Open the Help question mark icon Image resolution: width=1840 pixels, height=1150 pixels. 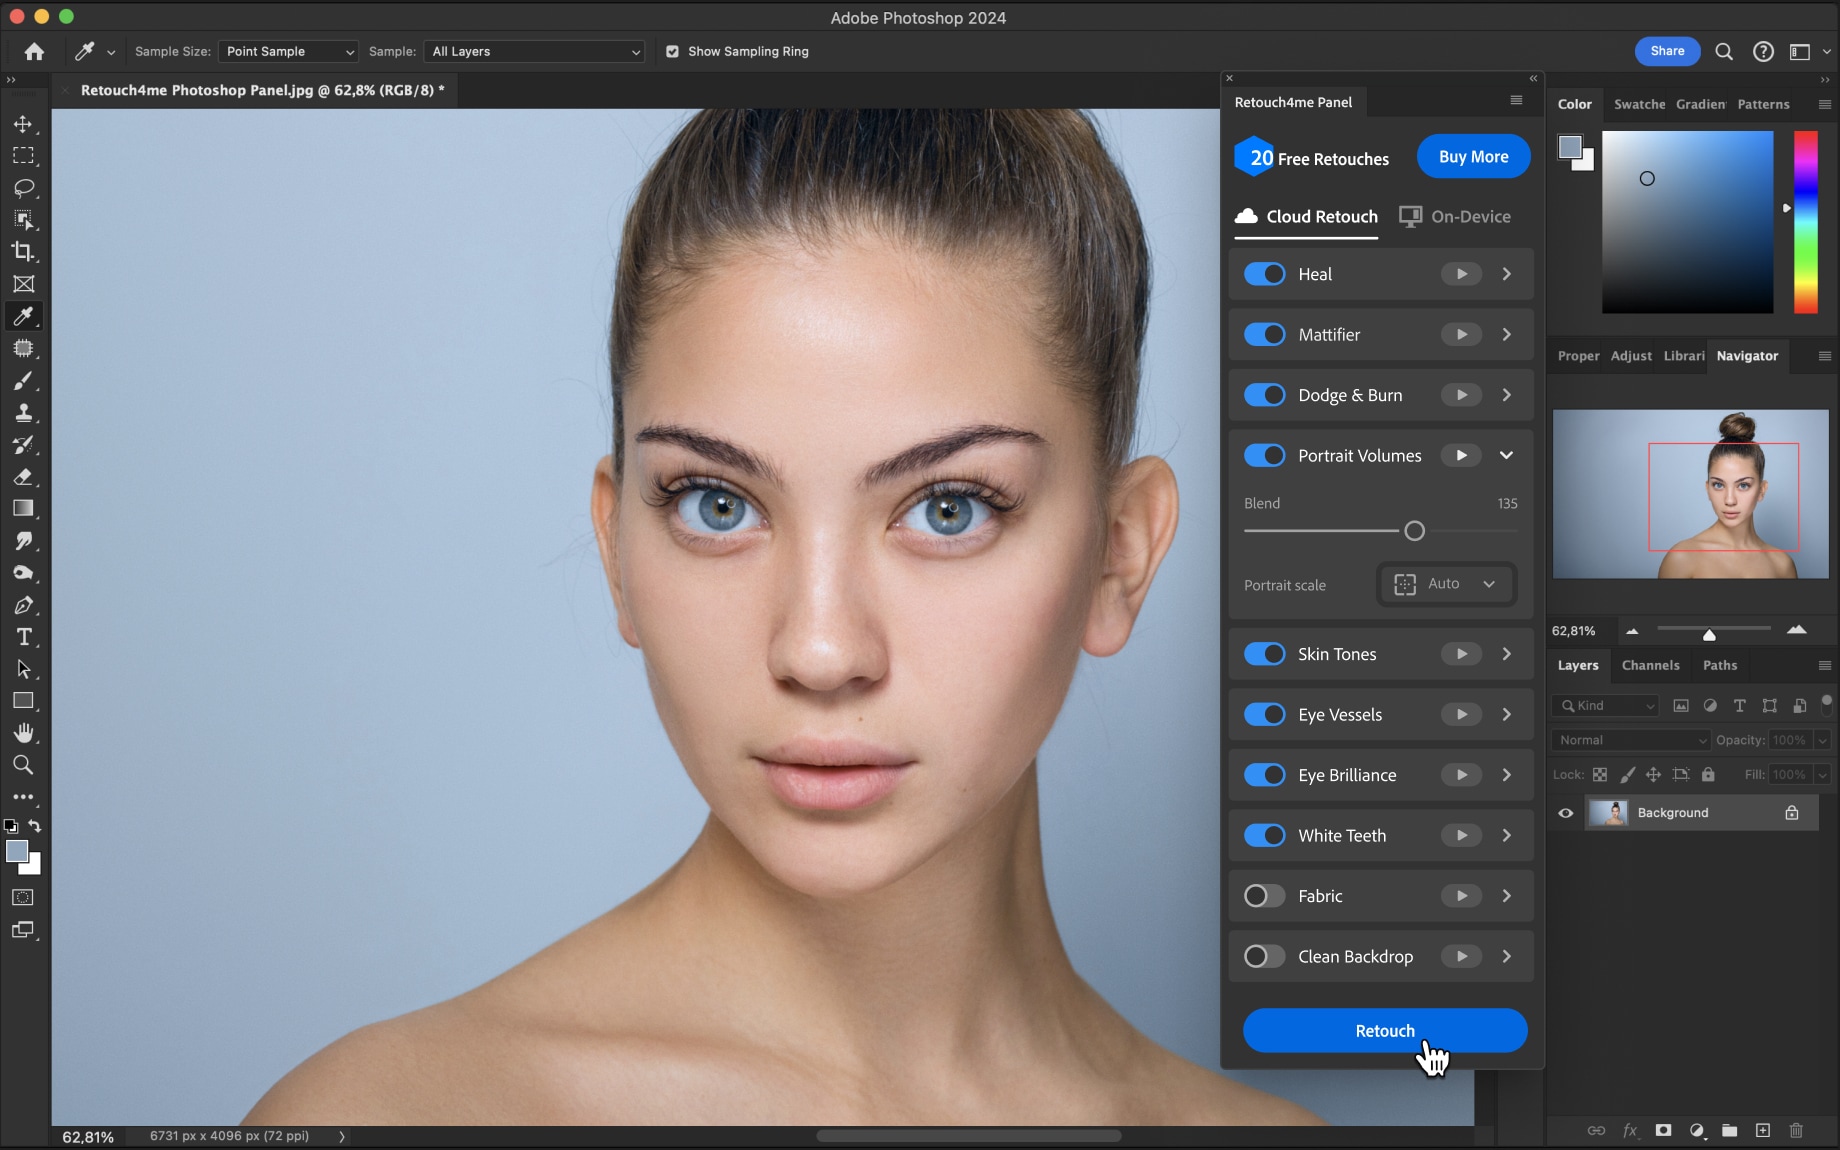[x=1763, y=51]
